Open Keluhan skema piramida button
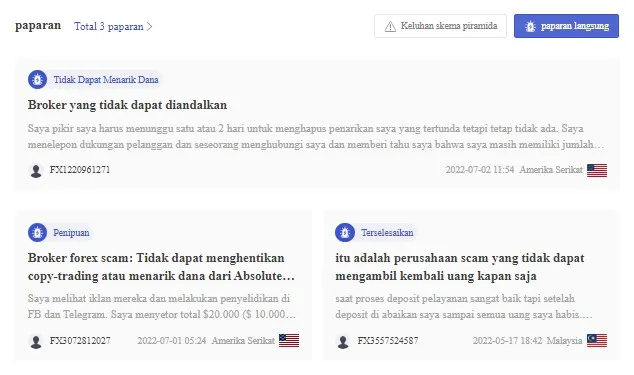Image resolution: width=634 pixels, height=375 pixels. (440, 26)
